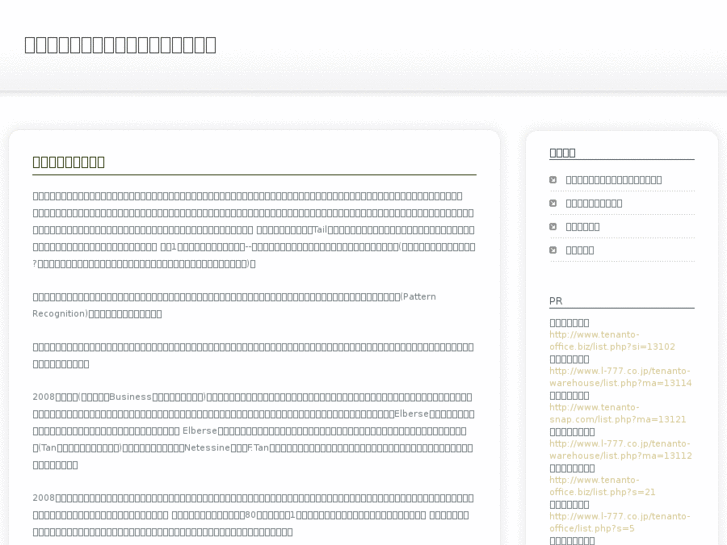This screenshot has height=545, width=727.
Task: Open the l-777.co.jp tenanto-warehouse ma=13114 link
Action: [x=620, y=377]
